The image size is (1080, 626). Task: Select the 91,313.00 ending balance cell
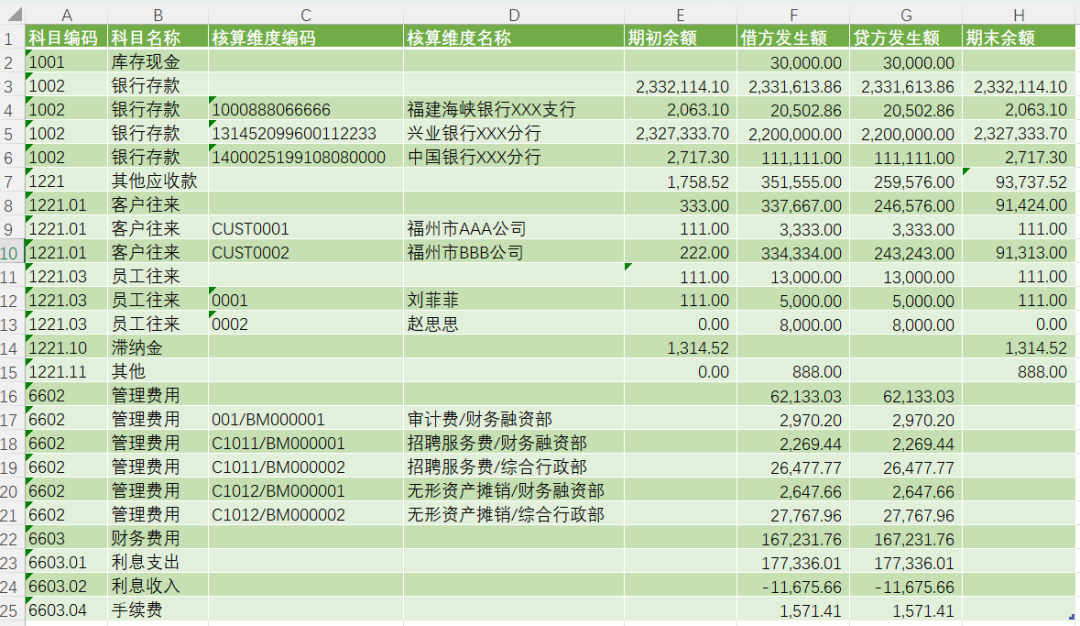[x=1019, y=253]
